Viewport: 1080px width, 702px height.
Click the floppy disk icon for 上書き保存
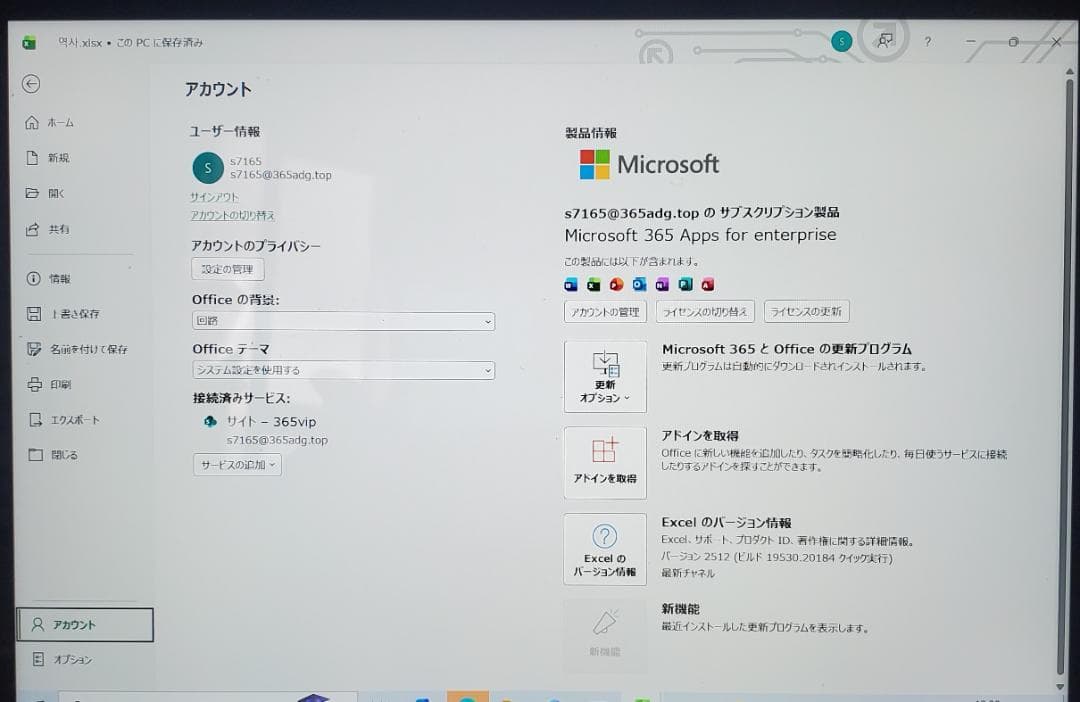pos(34,313)
